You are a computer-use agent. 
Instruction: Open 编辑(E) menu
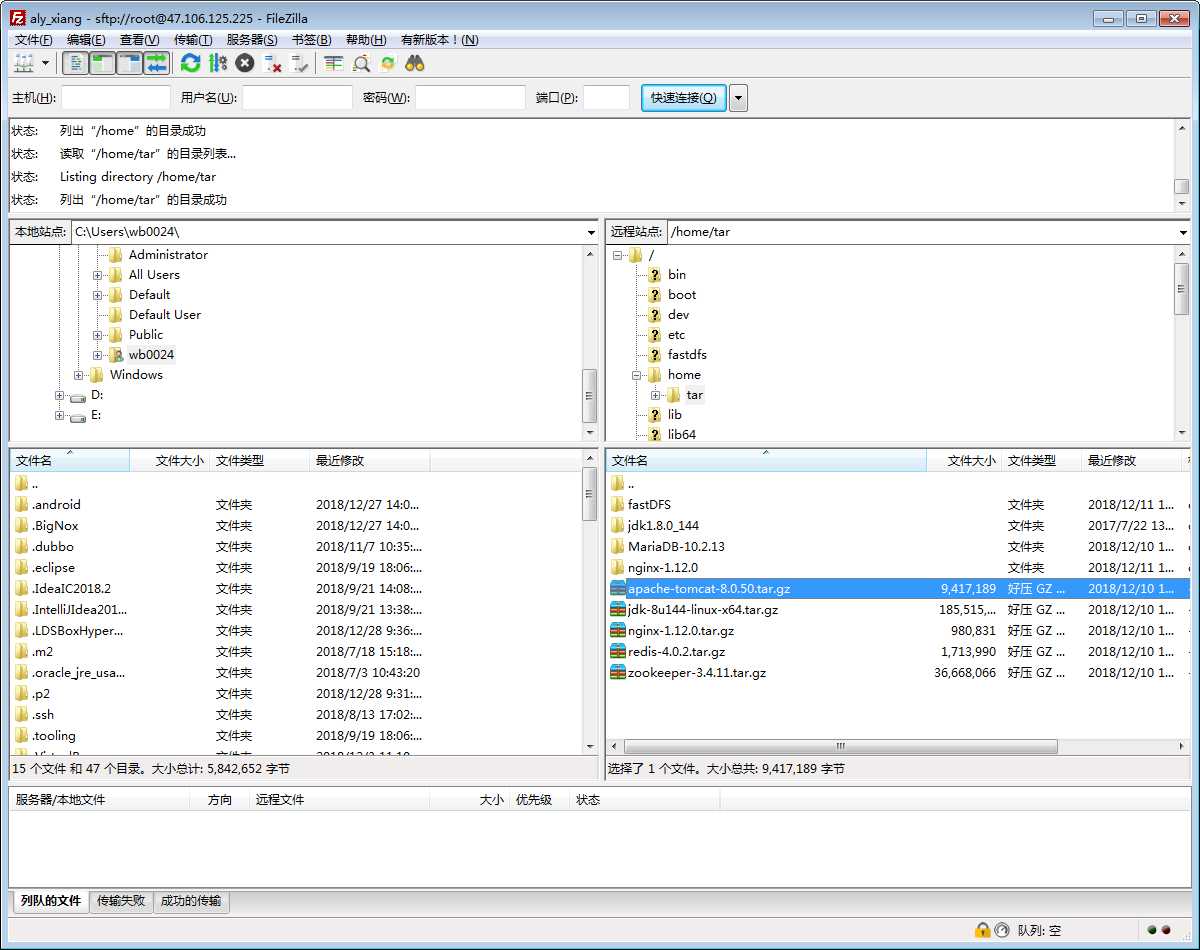tap(86, 40)
